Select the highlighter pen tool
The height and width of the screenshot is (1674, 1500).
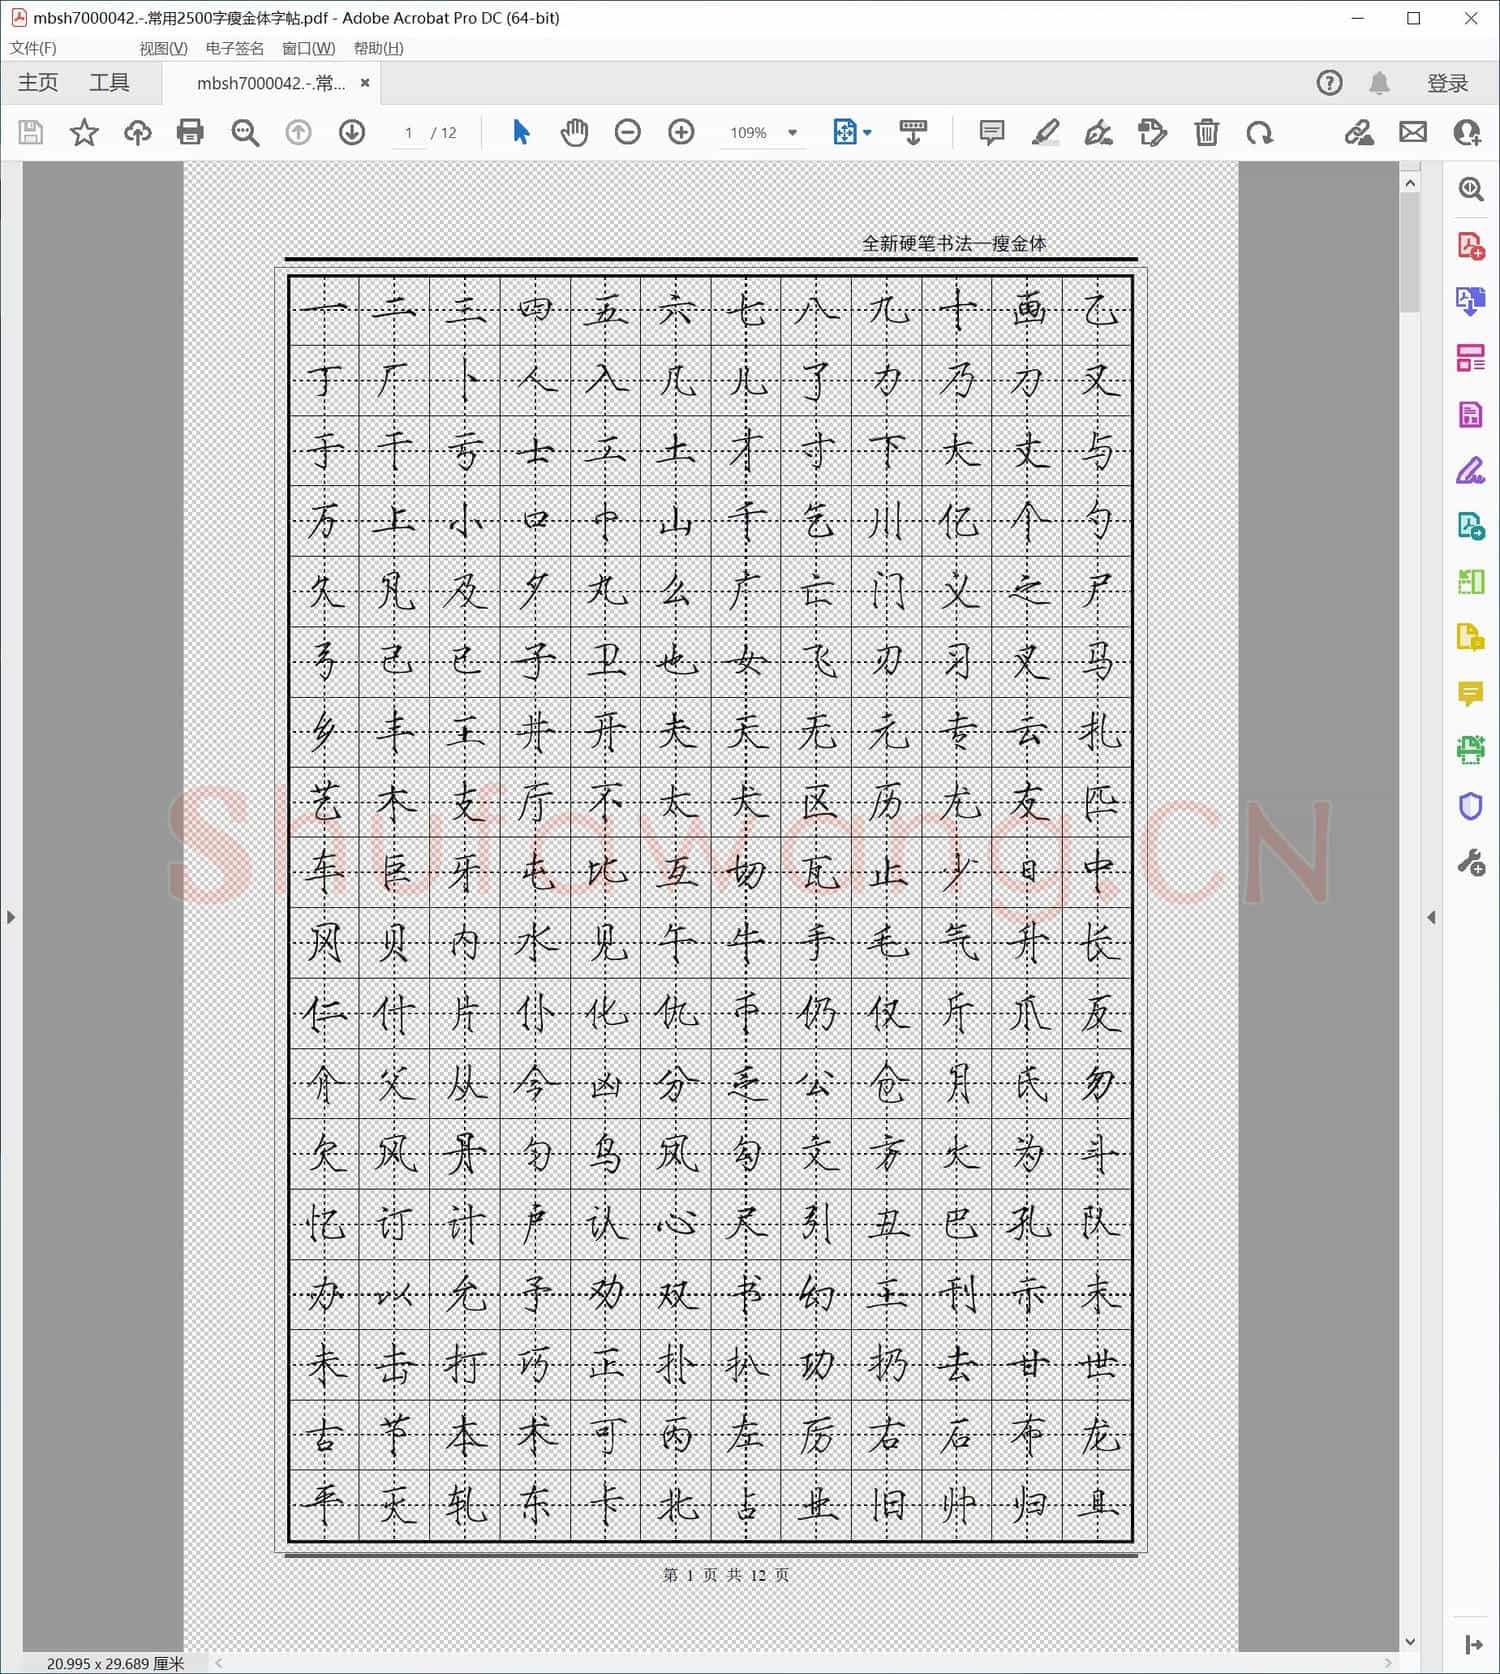click(1046, 132)
